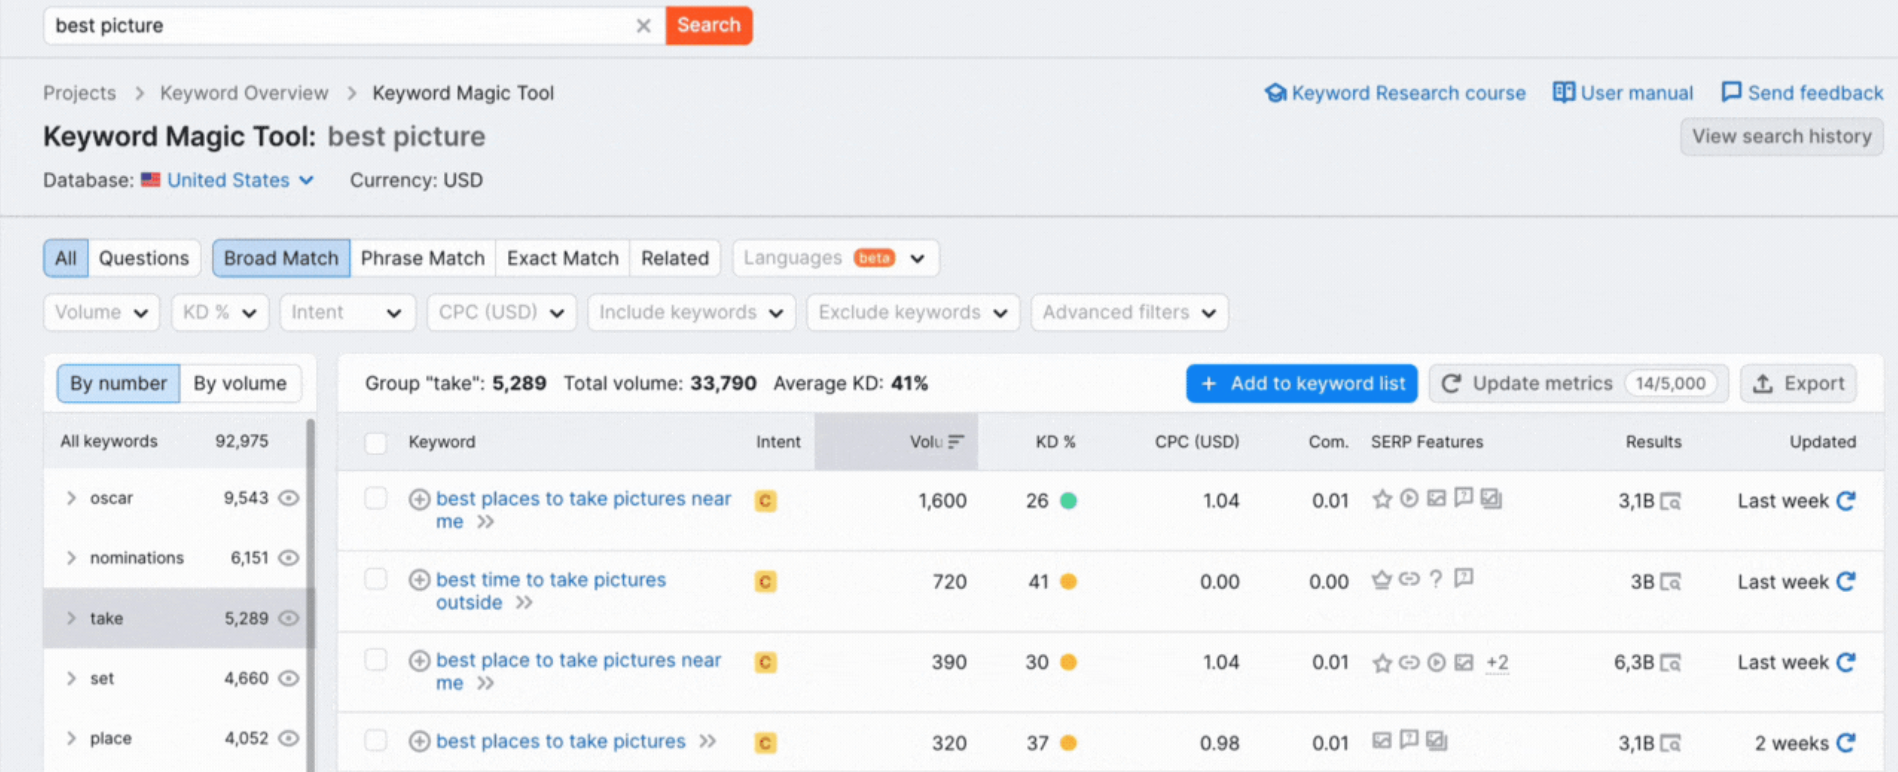This screenshot has width=1898, height=772.
Task: View SERP icon for 3B results row
Action: click(1670, 582)
